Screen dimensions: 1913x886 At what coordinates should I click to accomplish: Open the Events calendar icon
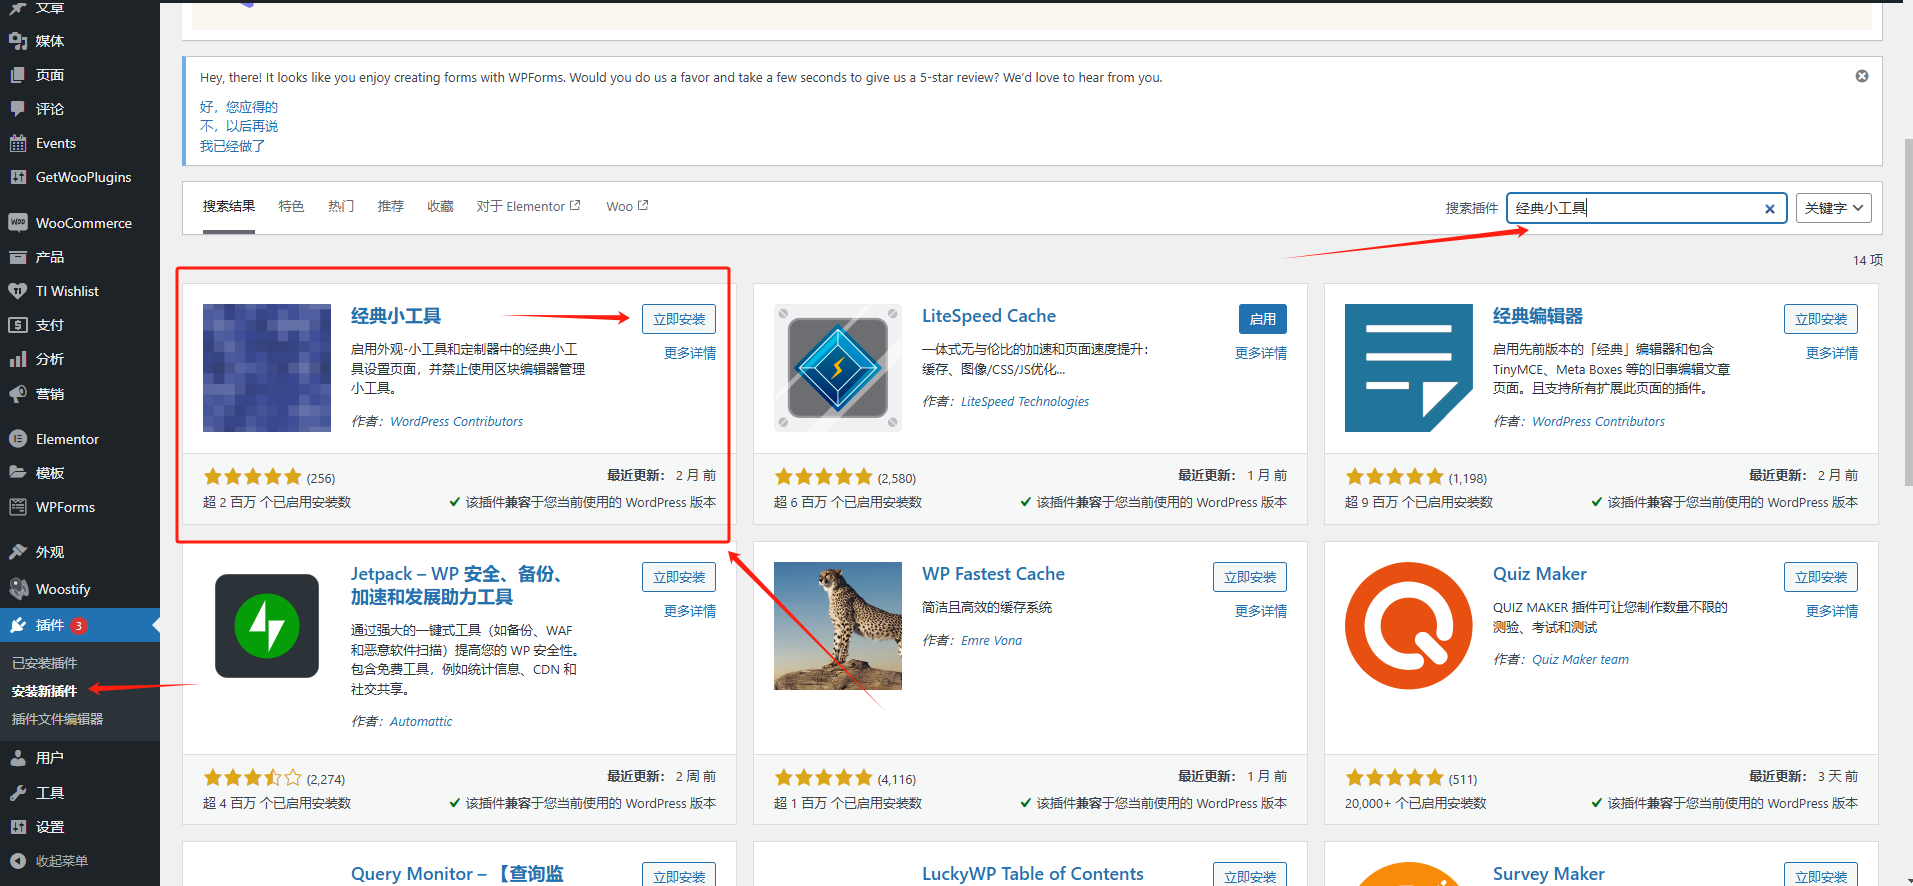pyautogui.click(x=18, y=143)
